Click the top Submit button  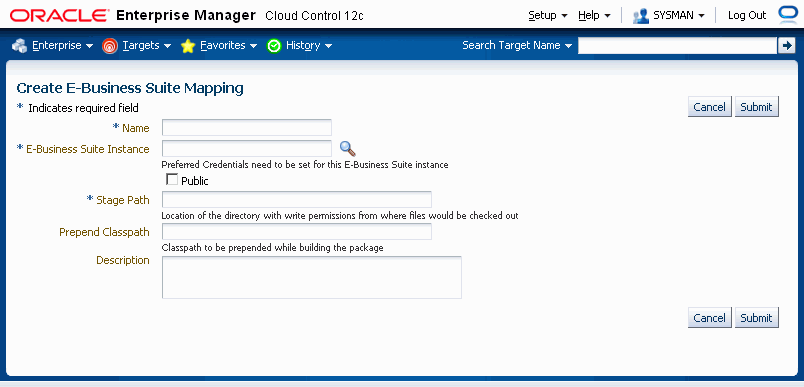coord(757,107)
